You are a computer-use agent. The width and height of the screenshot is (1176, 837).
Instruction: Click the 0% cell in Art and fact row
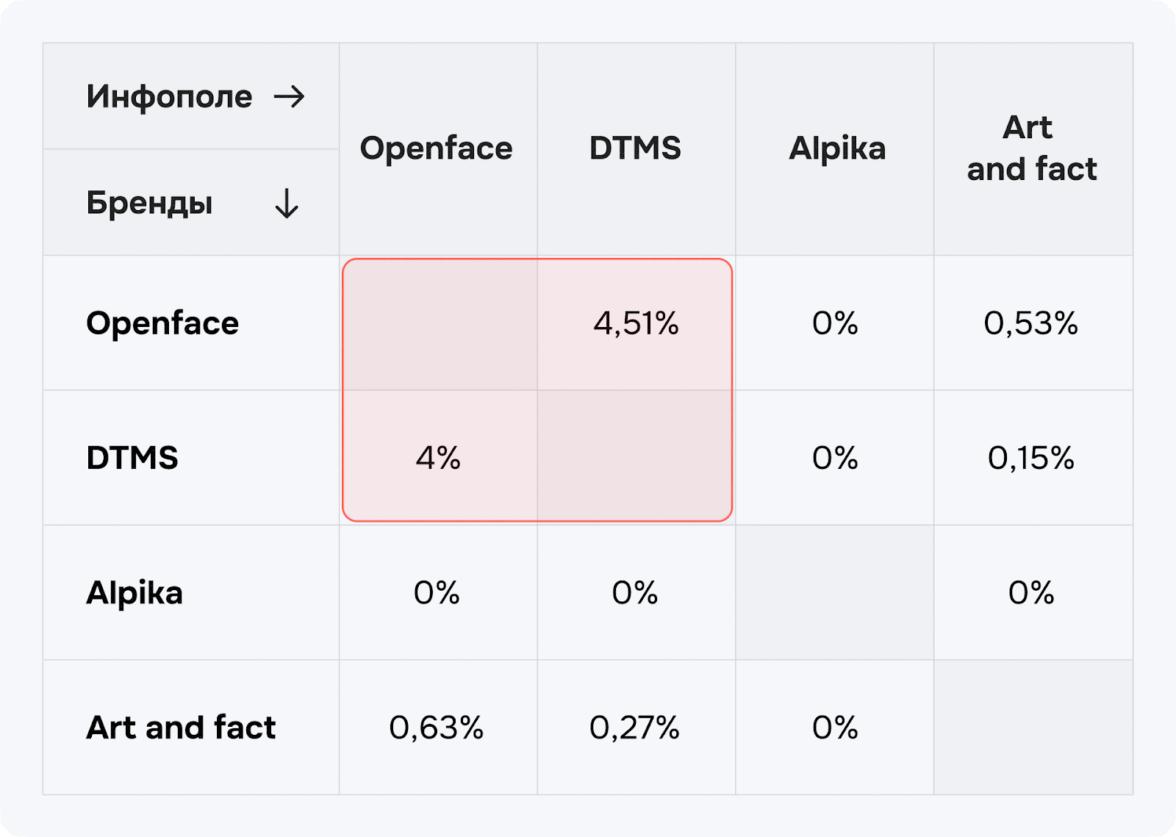click(835, 728)
